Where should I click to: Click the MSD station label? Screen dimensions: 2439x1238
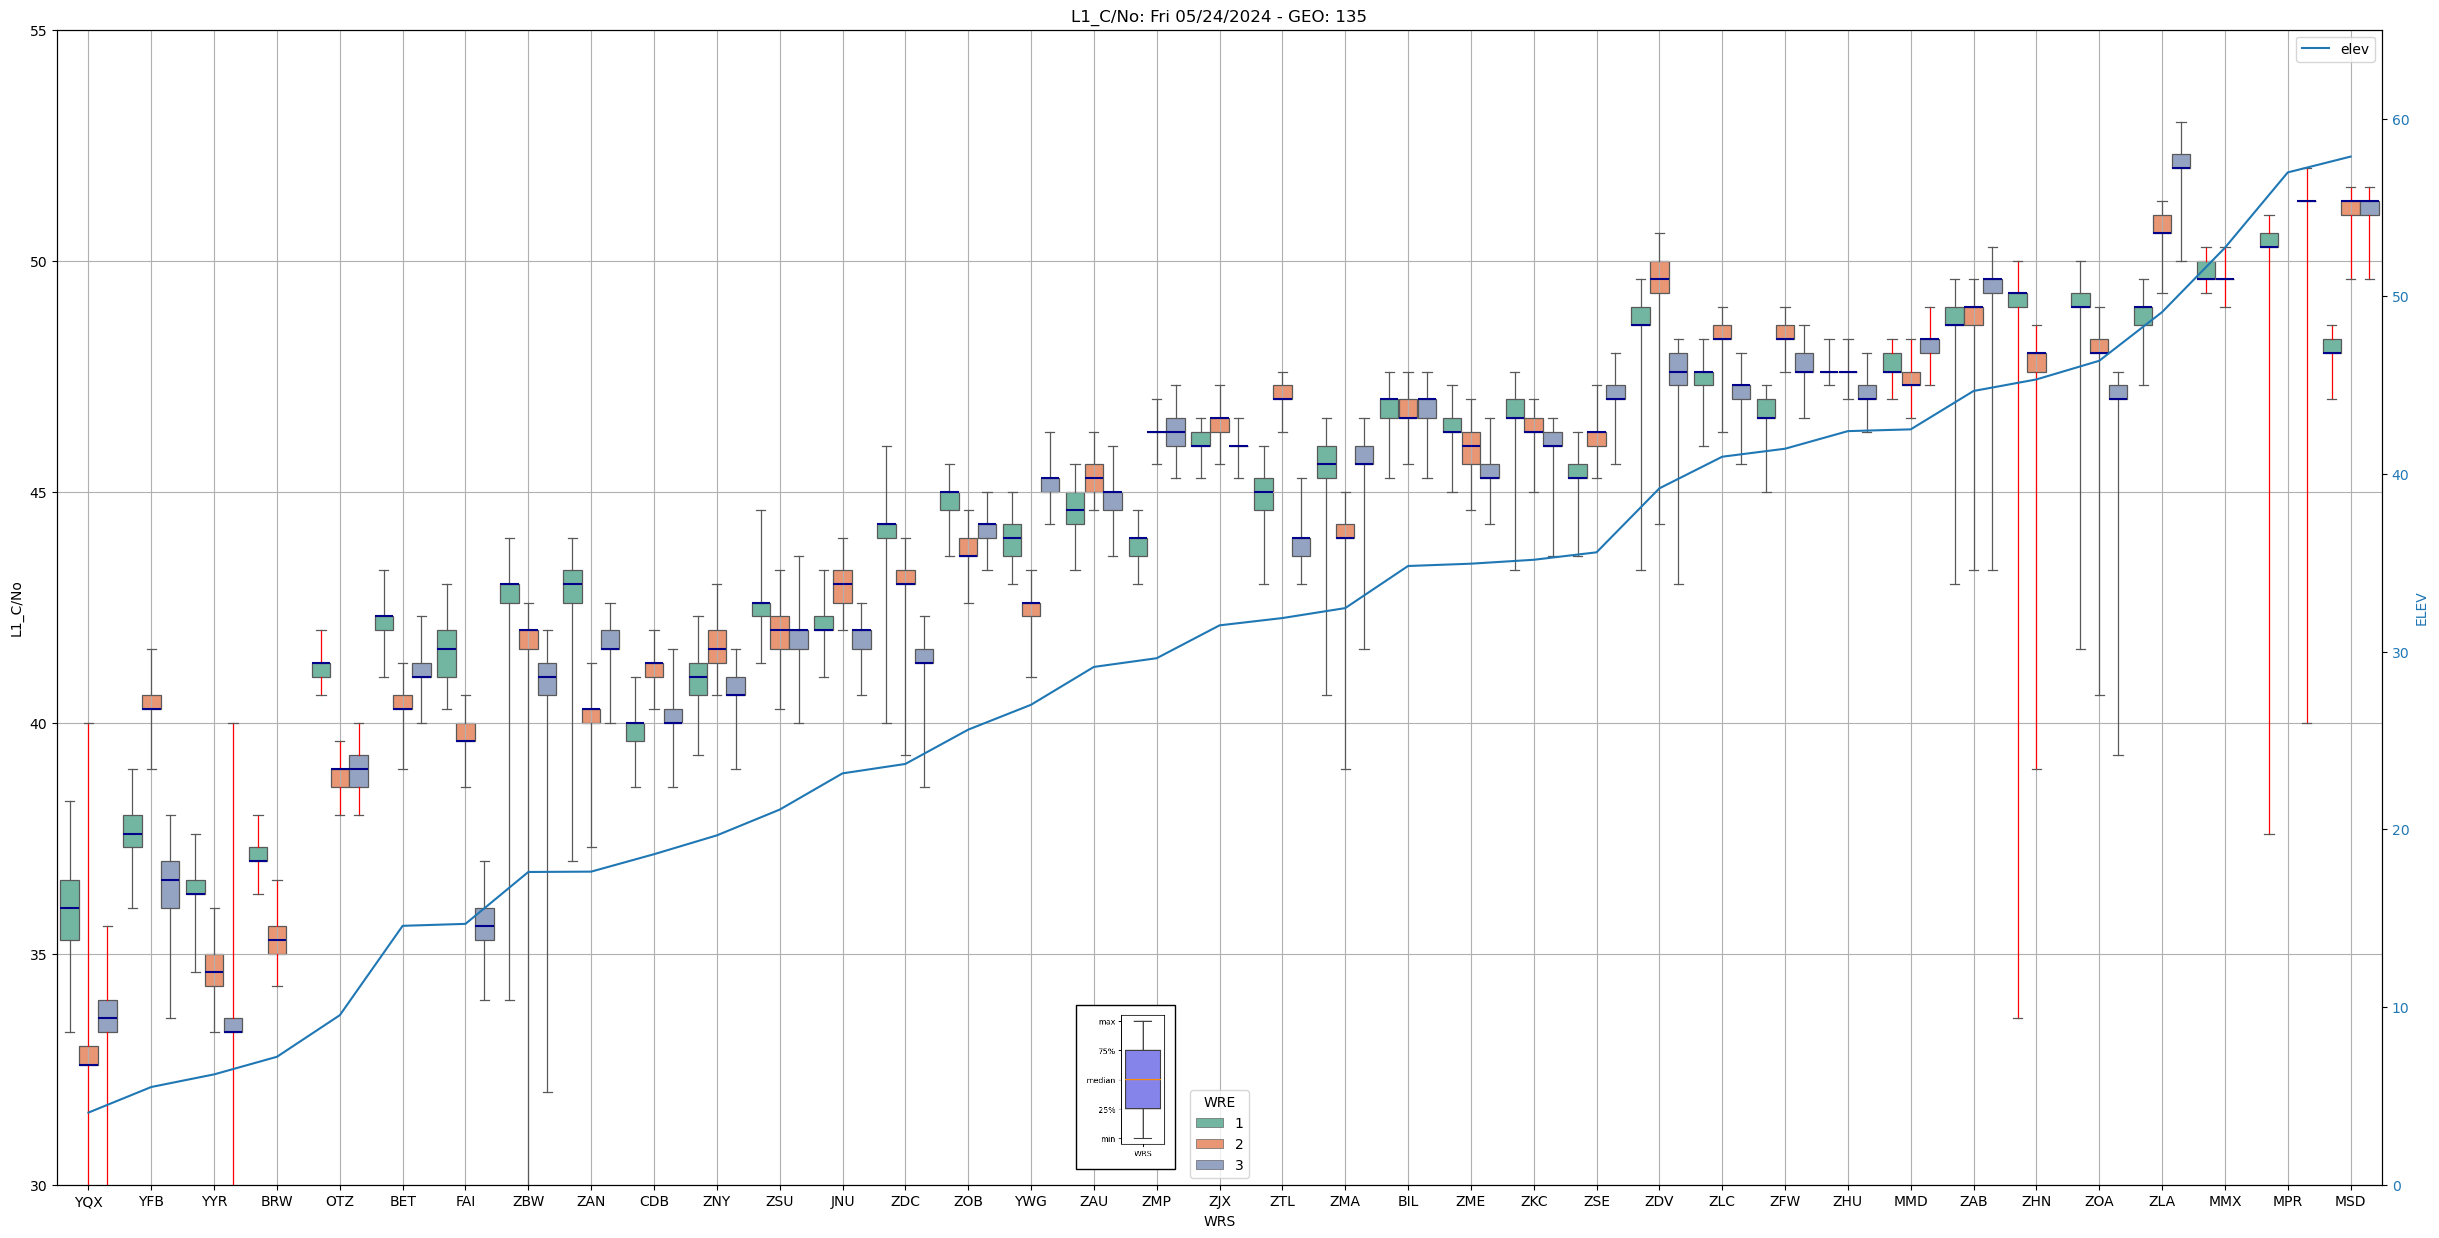click(2350, 1201)
